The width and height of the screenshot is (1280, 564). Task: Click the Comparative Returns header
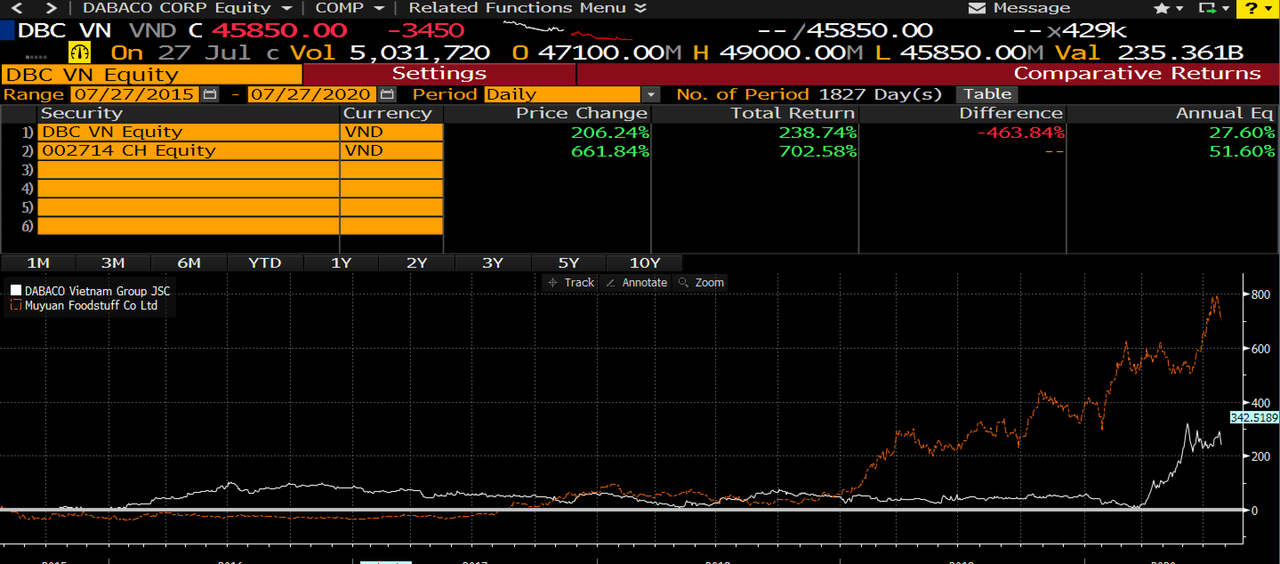pos(1137,73)
